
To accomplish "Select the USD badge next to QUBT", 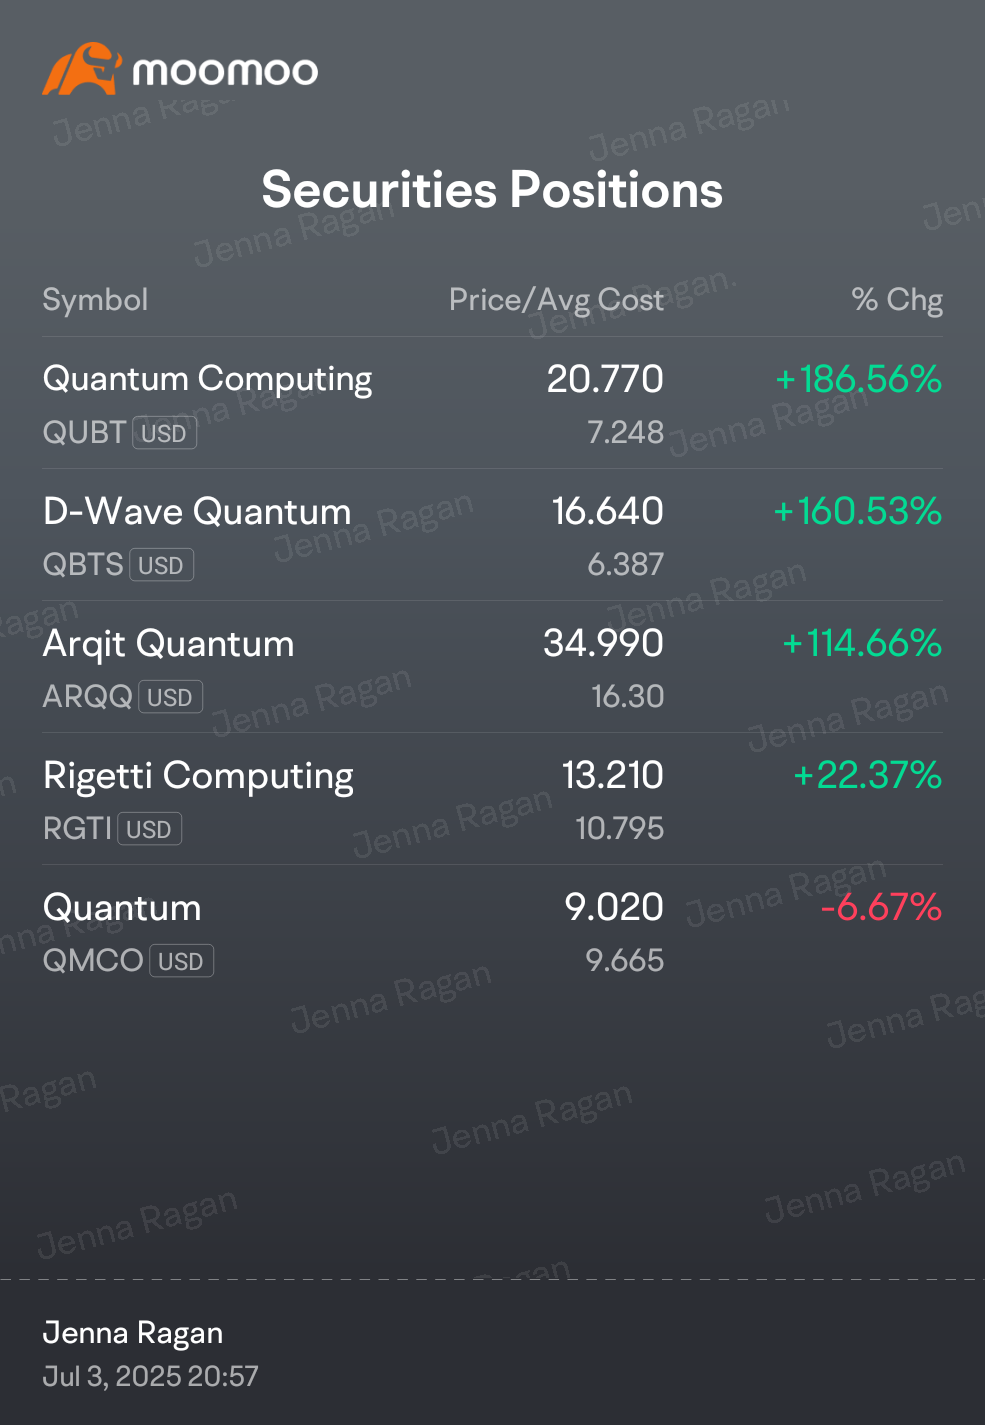I will coord(164,433).
